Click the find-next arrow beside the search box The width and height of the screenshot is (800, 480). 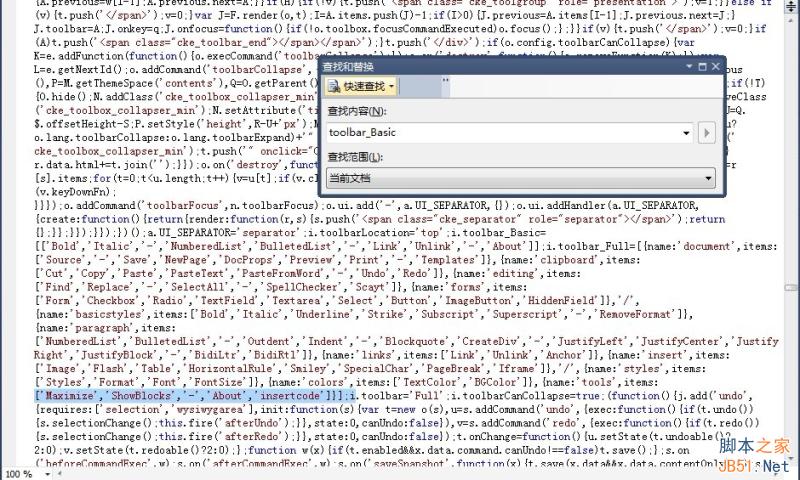point(706,133)
